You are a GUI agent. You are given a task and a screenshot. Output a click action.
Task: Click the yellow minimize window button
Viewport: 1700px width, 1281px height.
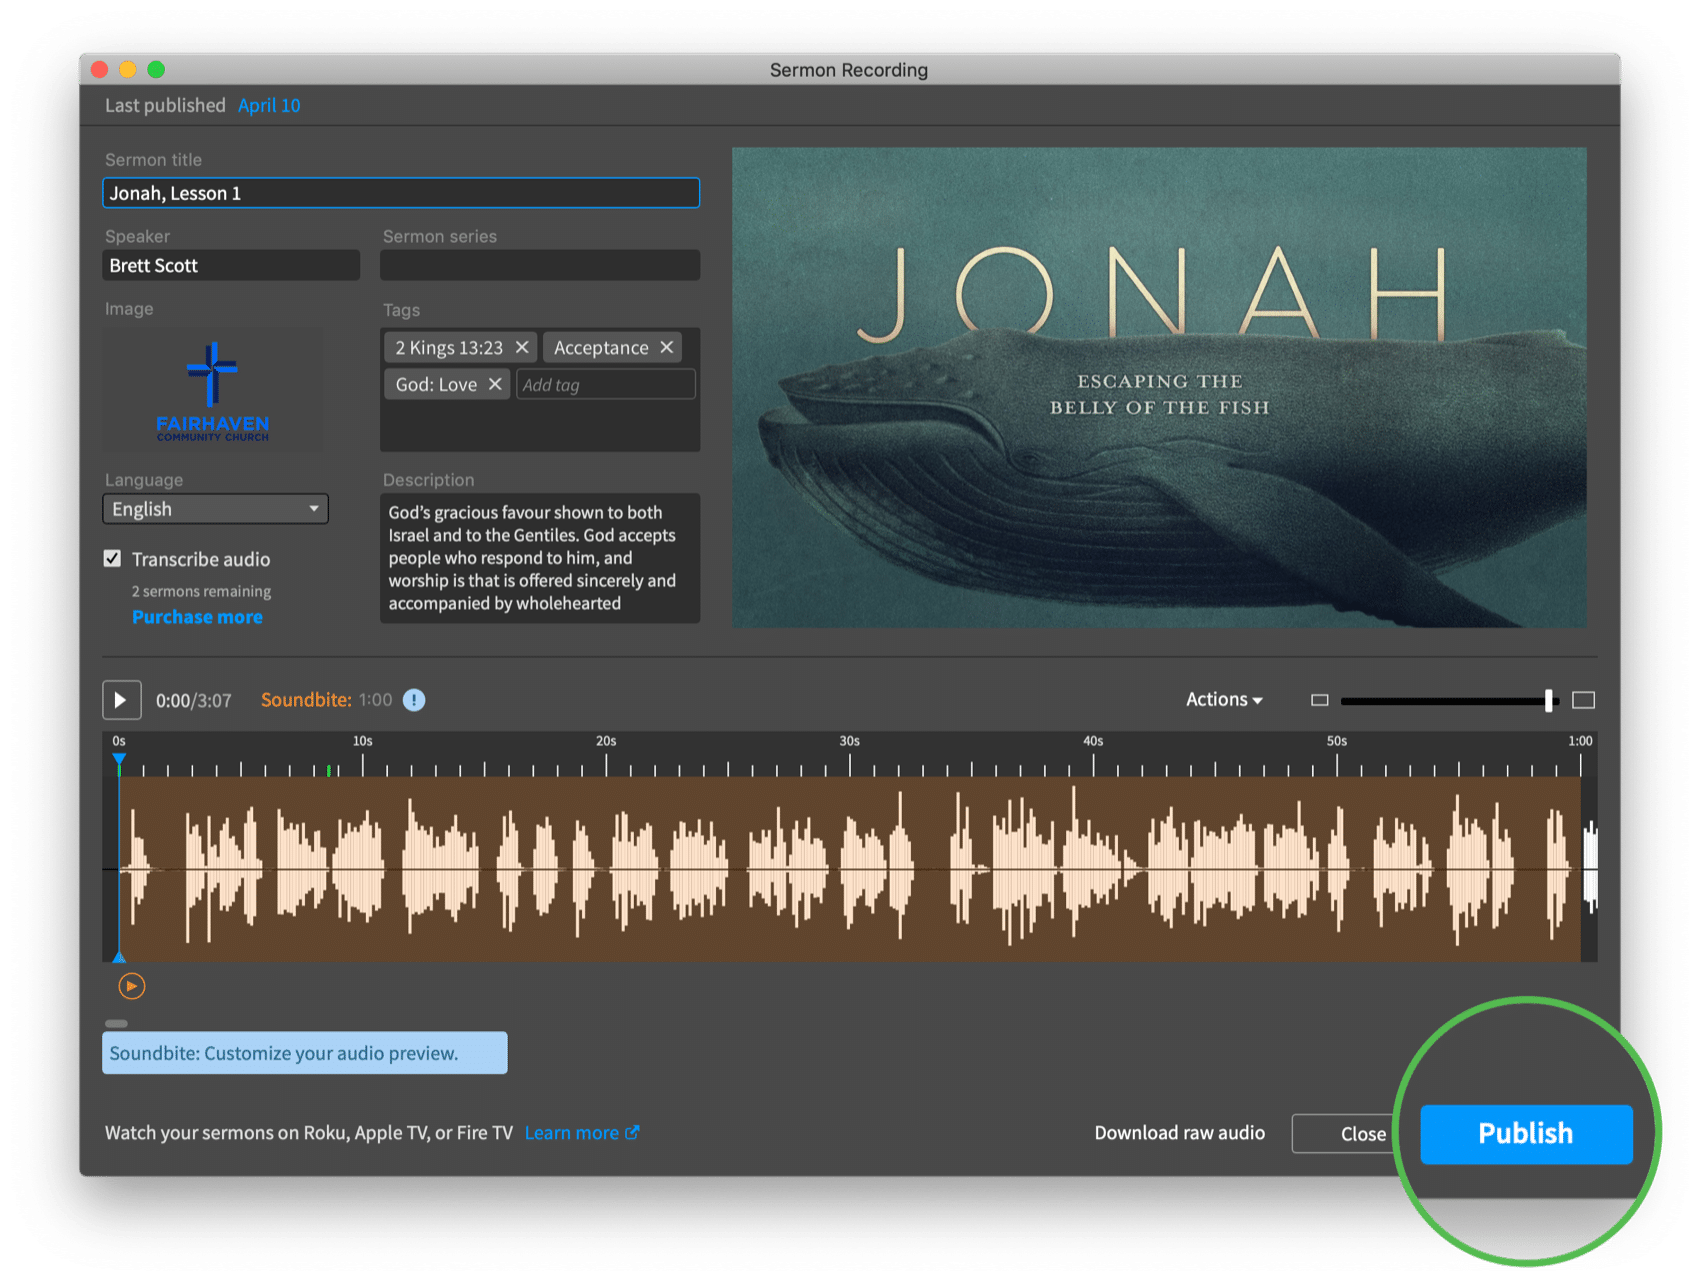tap(127, 69)
